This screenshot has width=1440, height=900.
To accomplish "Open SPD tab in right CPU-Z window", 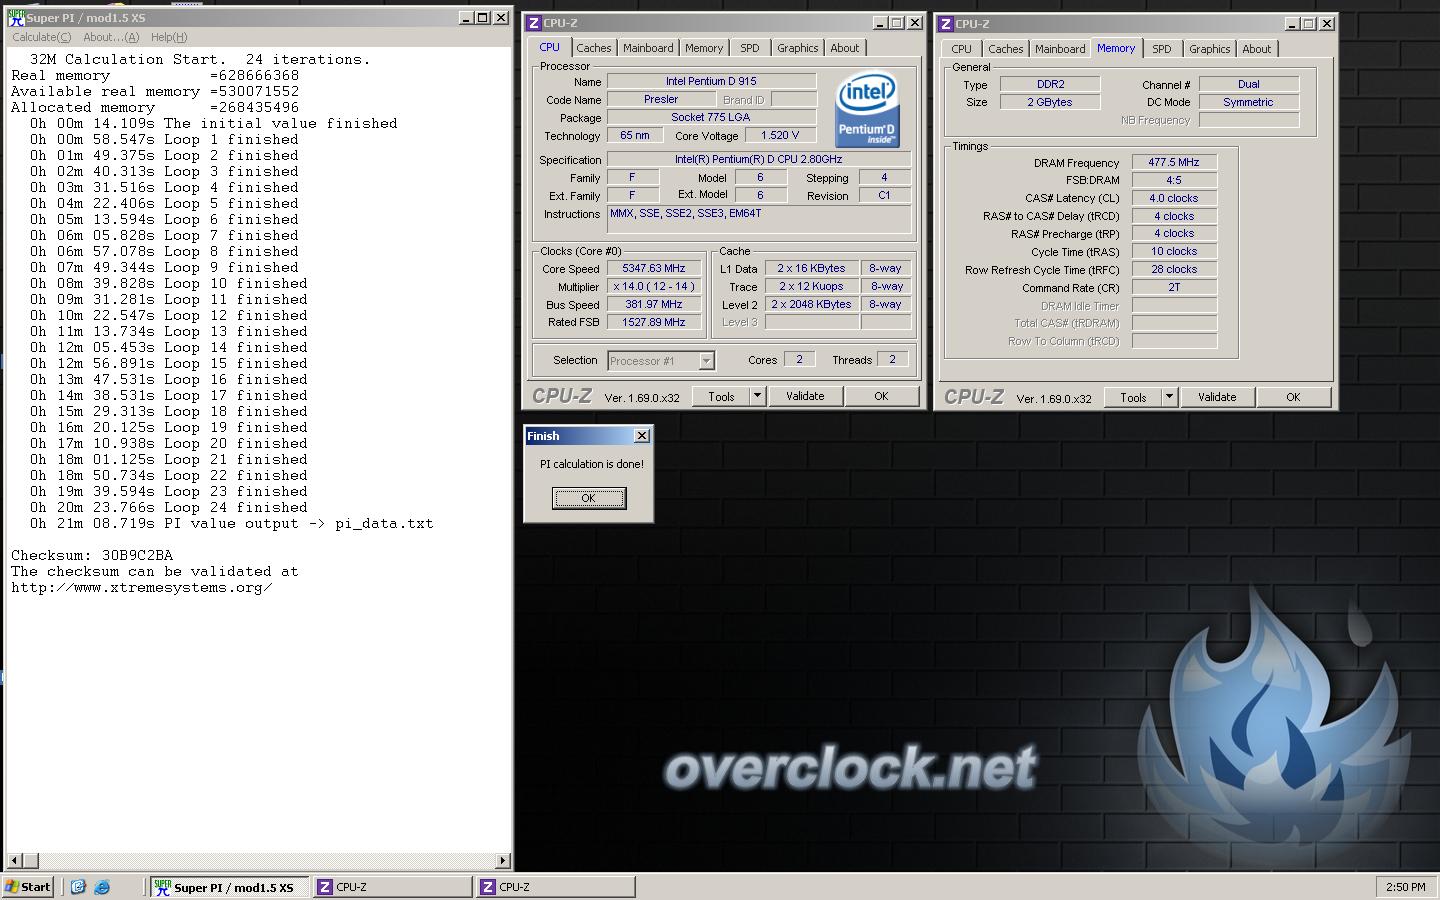I will click(x=1162, y=49).
